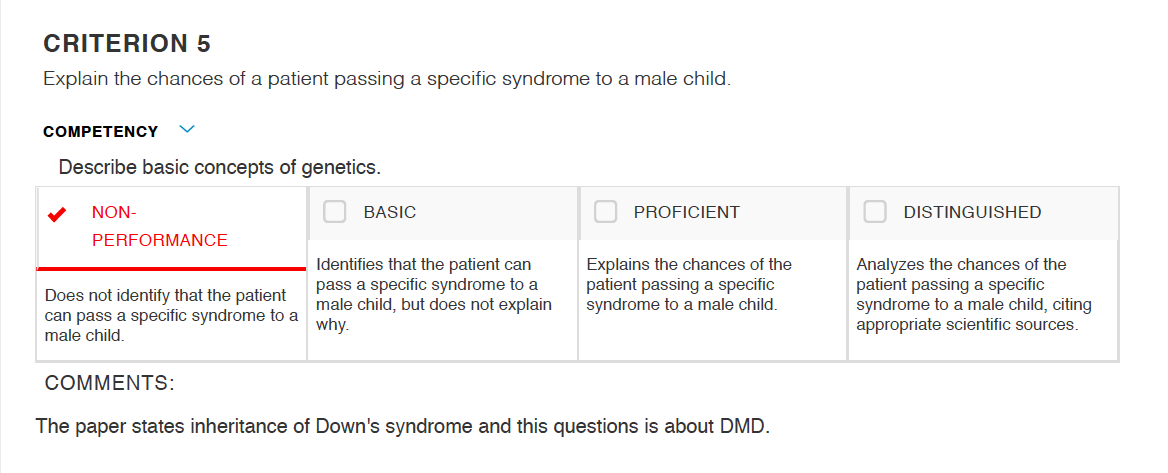The width and height of the screenshot is (1168, 473).
Task: Select the DISTINGUISHED level header text
Action: pos(972,212)
